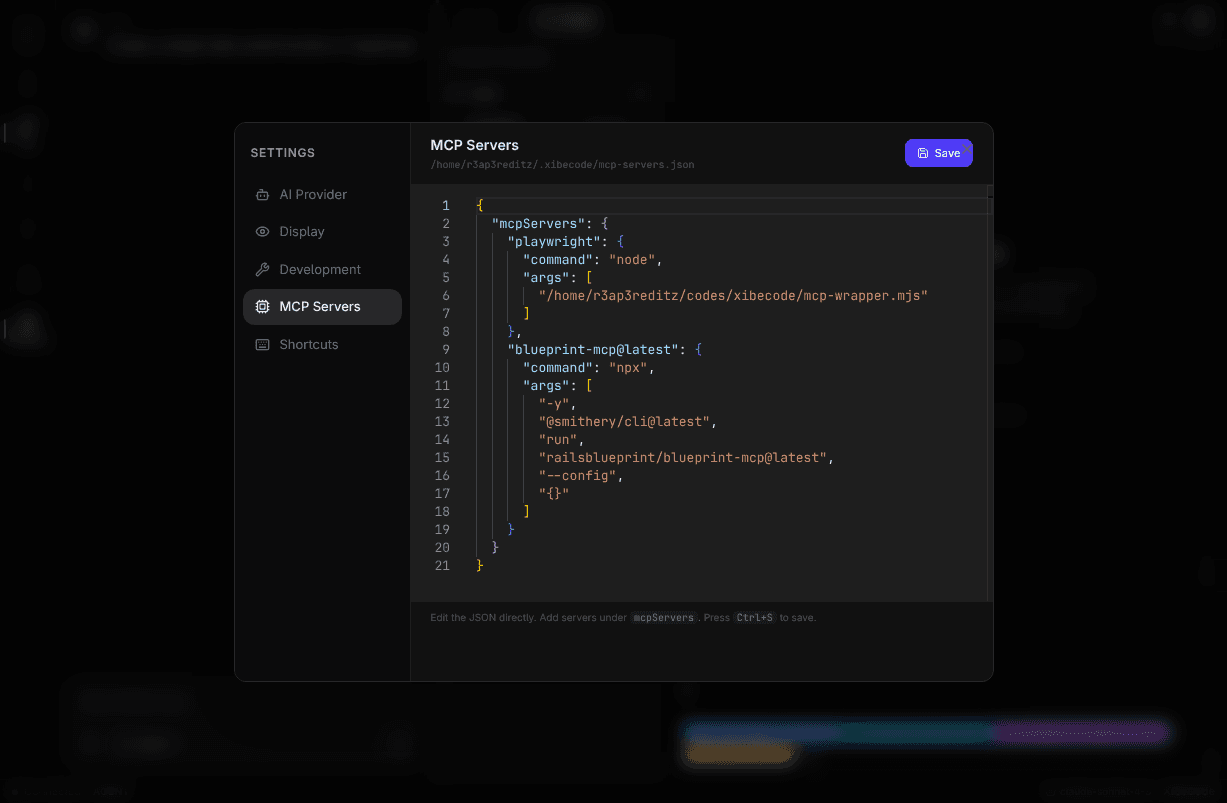Select the wrench icon for Development
1227x803 pixels.
click(261, 269)
